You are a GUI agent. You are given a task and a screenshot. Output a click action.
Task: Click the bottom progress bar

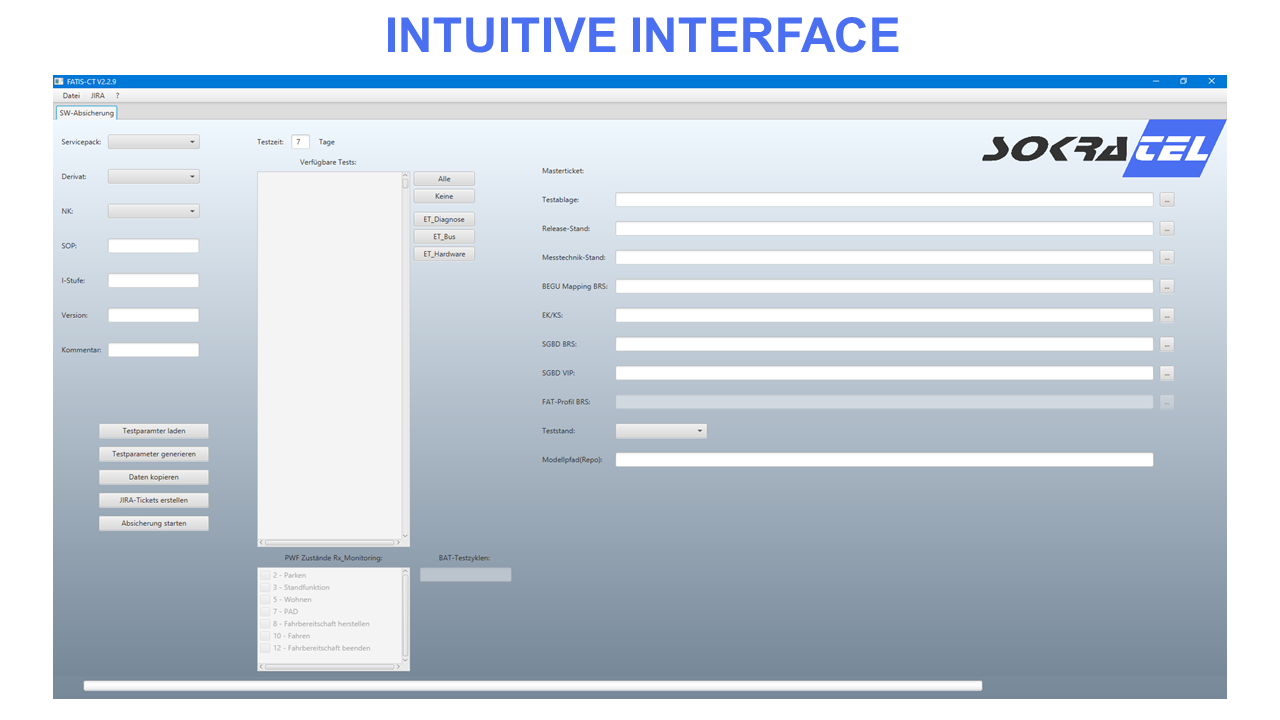point(533,686)
